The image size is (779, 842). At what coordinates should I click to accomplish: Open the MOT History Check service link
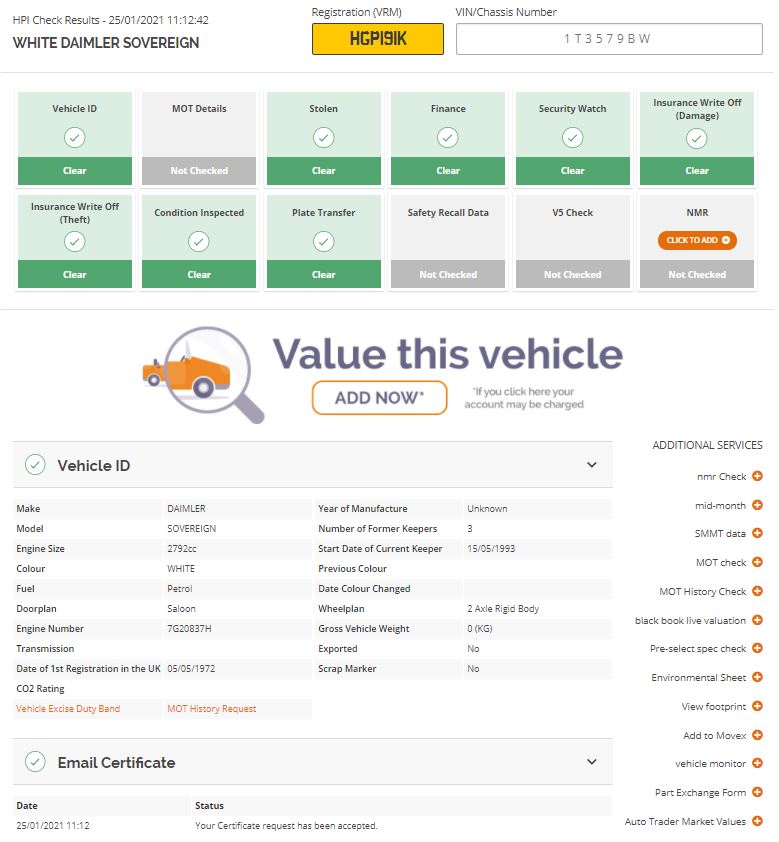[x=703, y=591]
